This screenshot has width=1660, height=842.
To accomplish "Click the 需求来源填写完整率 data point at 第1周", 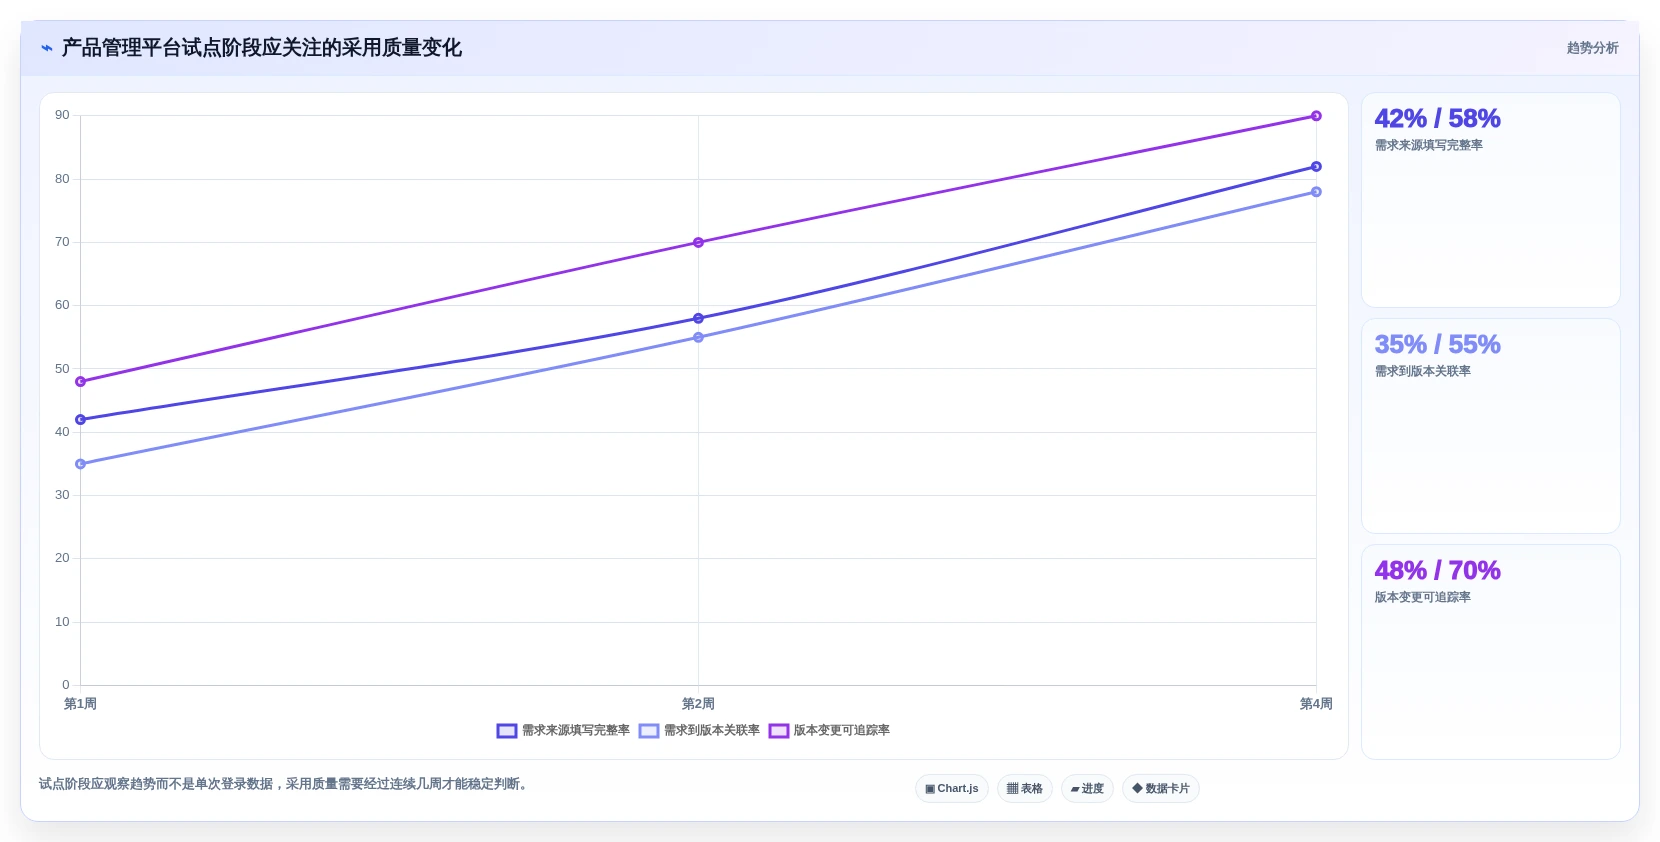I will point(80,420).
